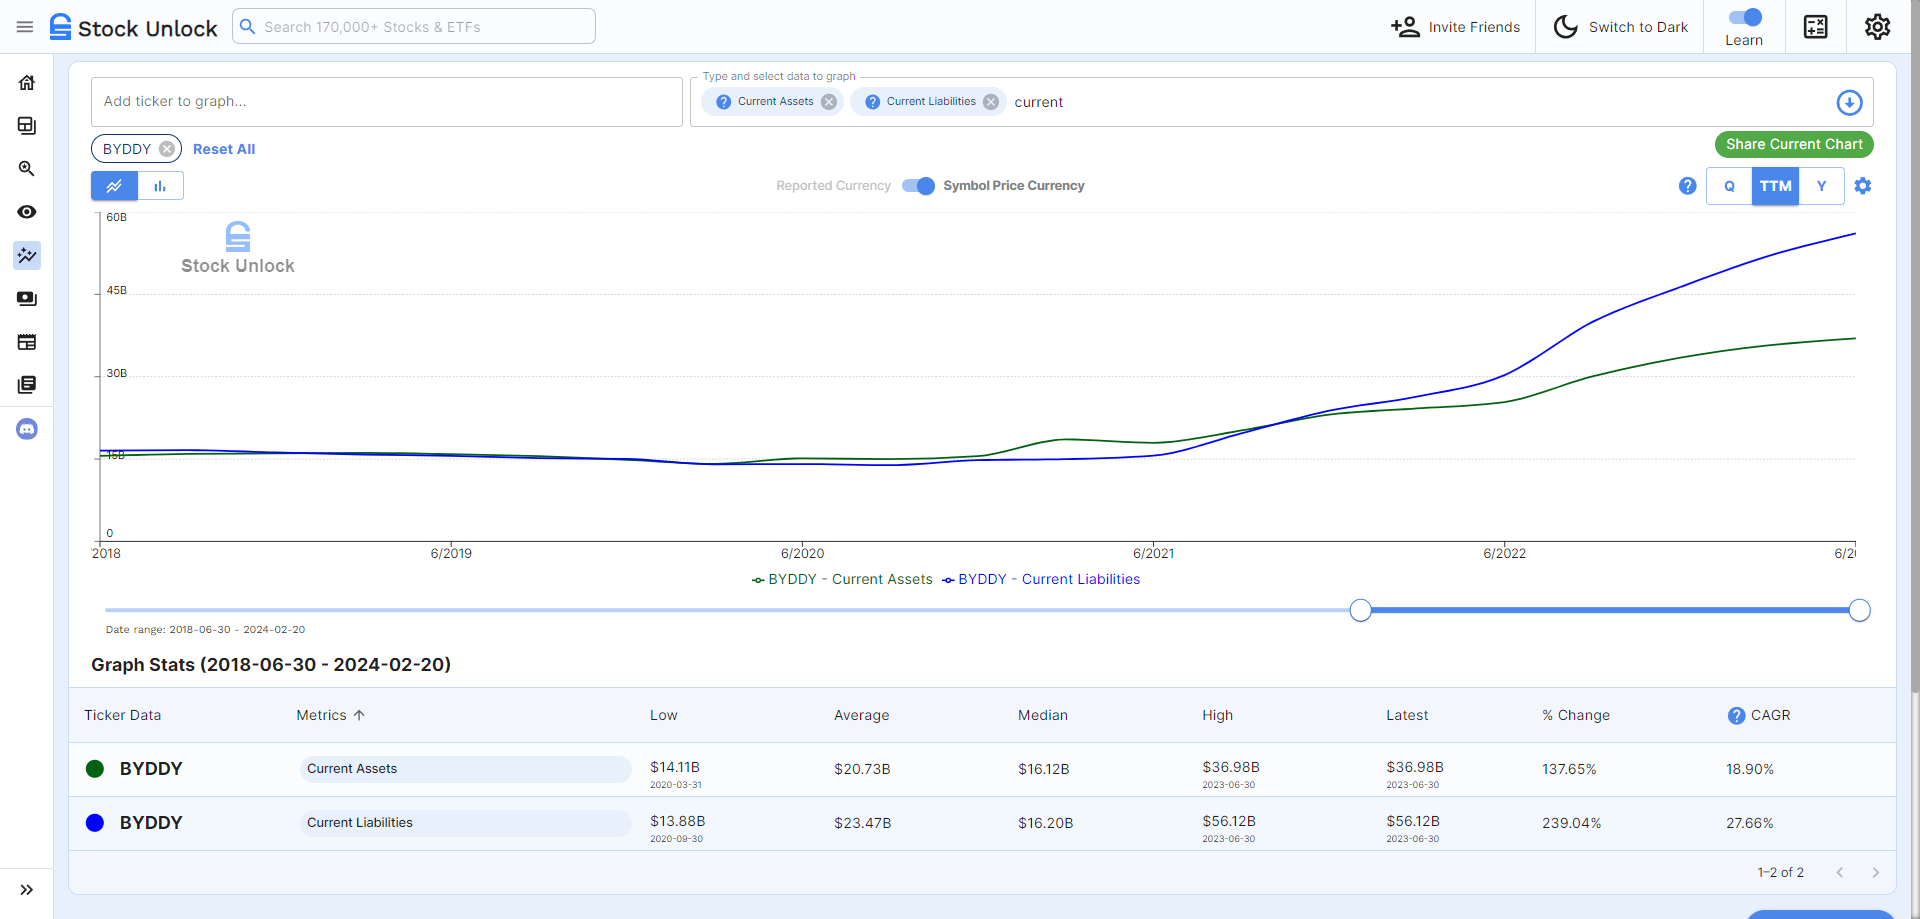Sort by Metrics column header
This screenshot has height=919, width=1920.
point(331,715)
